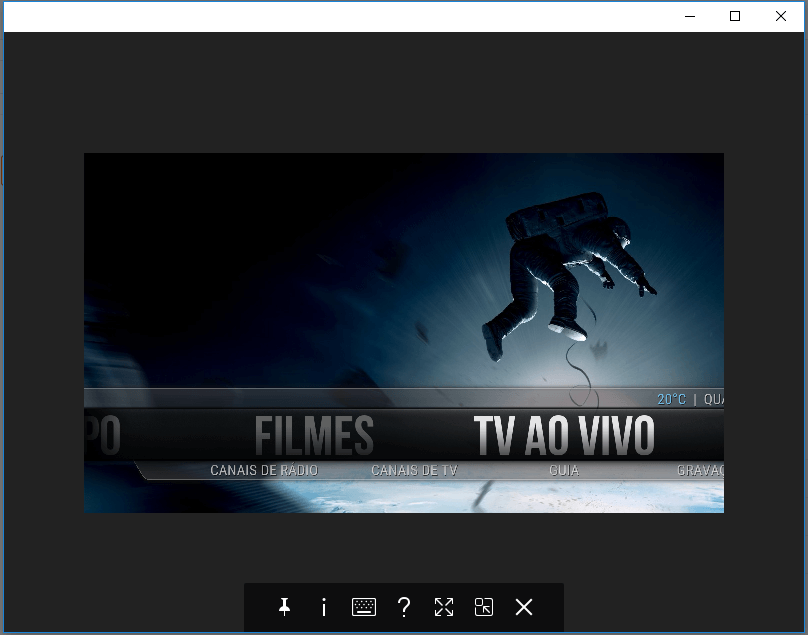Open CANAIS DE RÁDIO submenu

(x=264, y=471)
